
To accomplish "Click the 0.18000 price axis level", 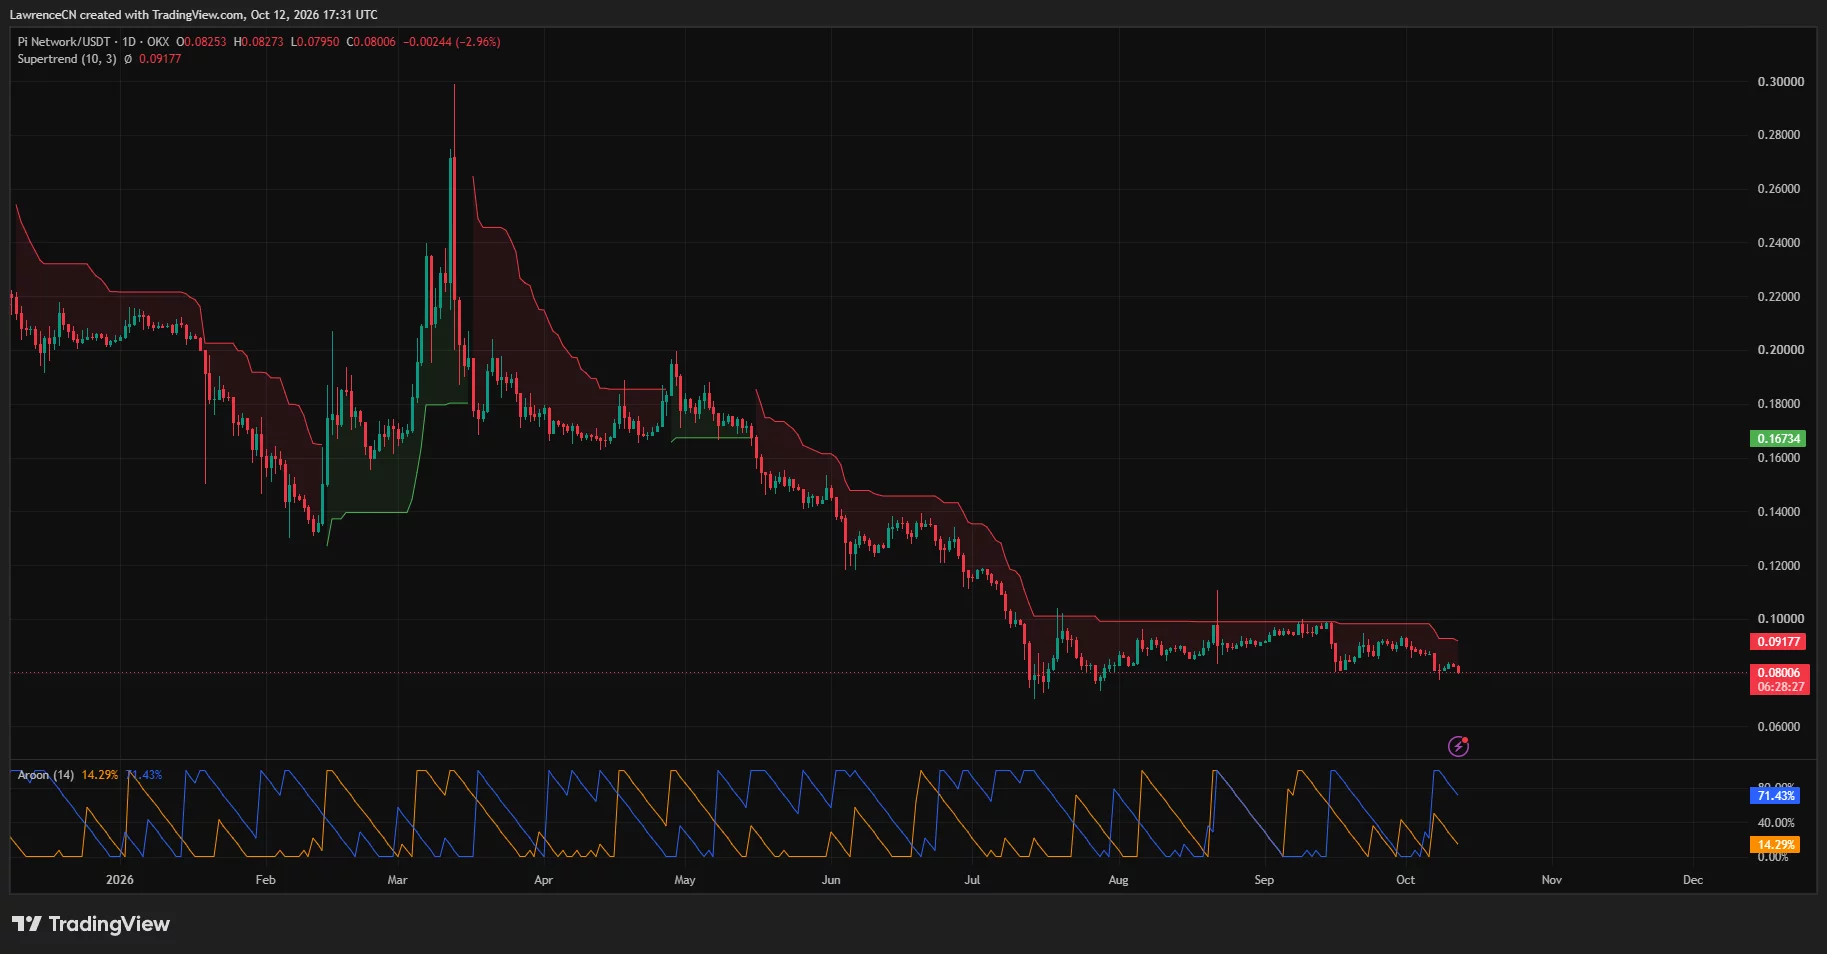I will tap(1779, 404).
